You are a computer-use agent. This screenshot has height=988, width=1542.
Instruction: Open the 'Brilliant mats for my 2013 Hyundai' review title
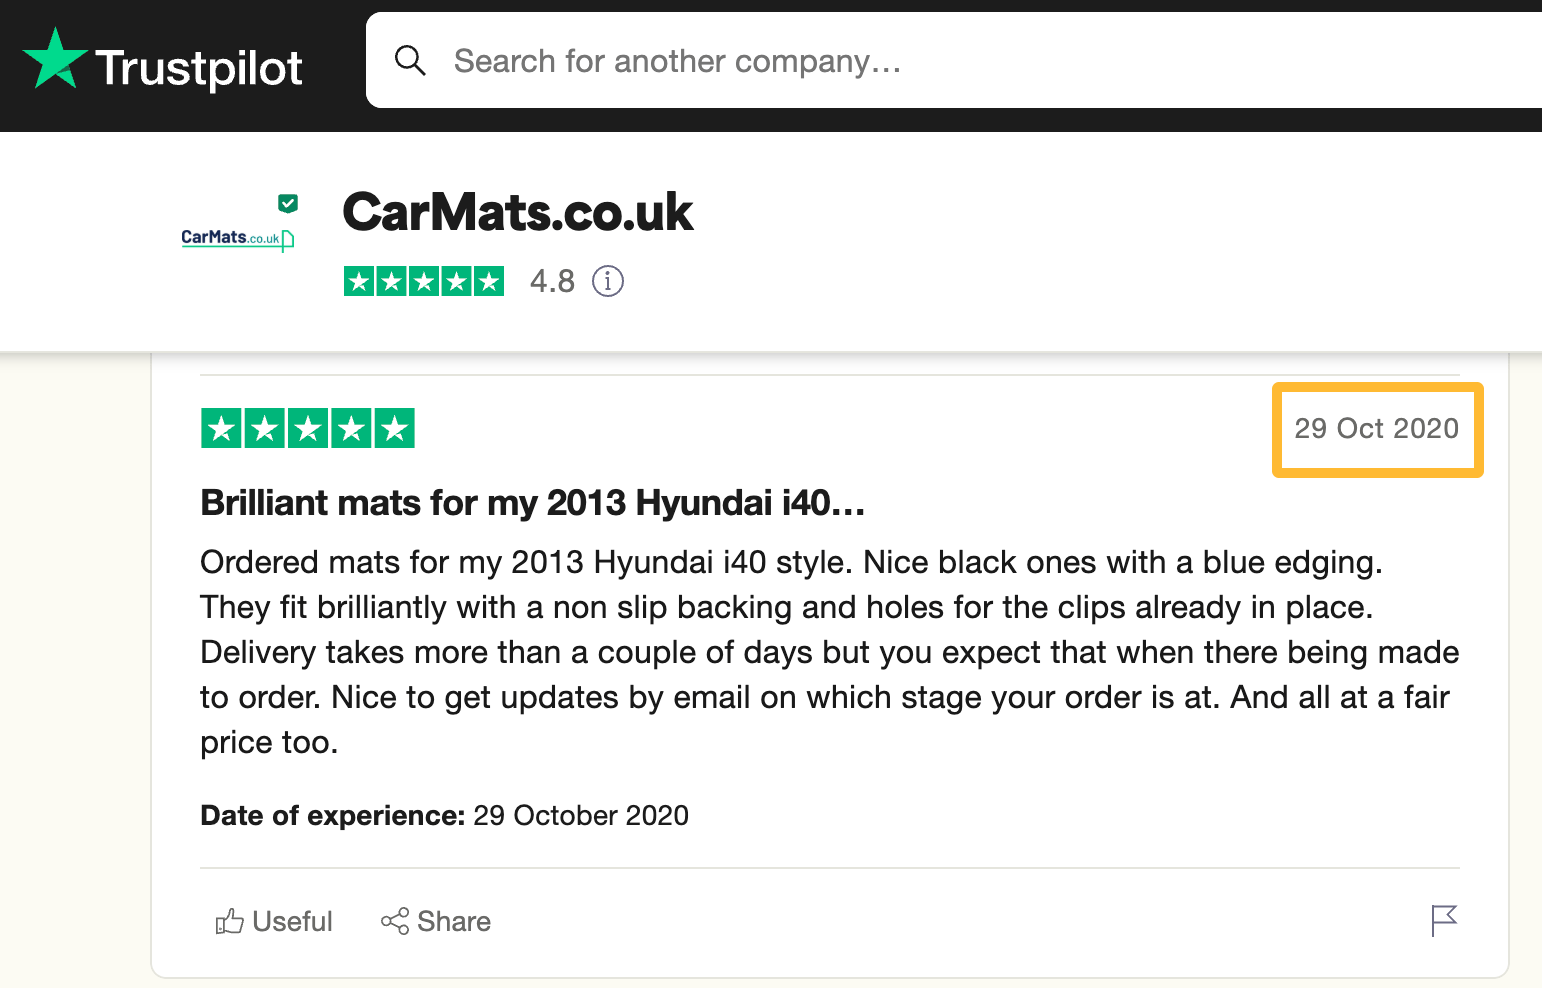532,503
